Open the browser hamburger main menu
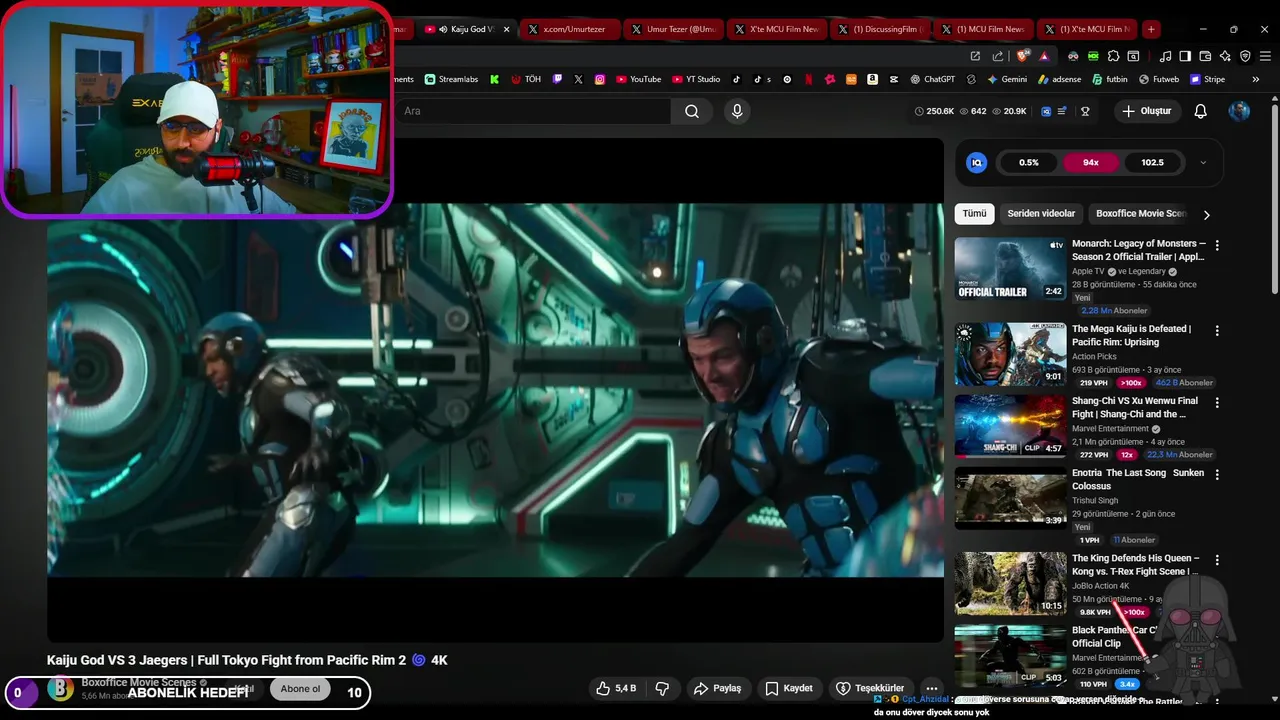This screenshot has width=1280, height=720. (x=1265, y=56)
